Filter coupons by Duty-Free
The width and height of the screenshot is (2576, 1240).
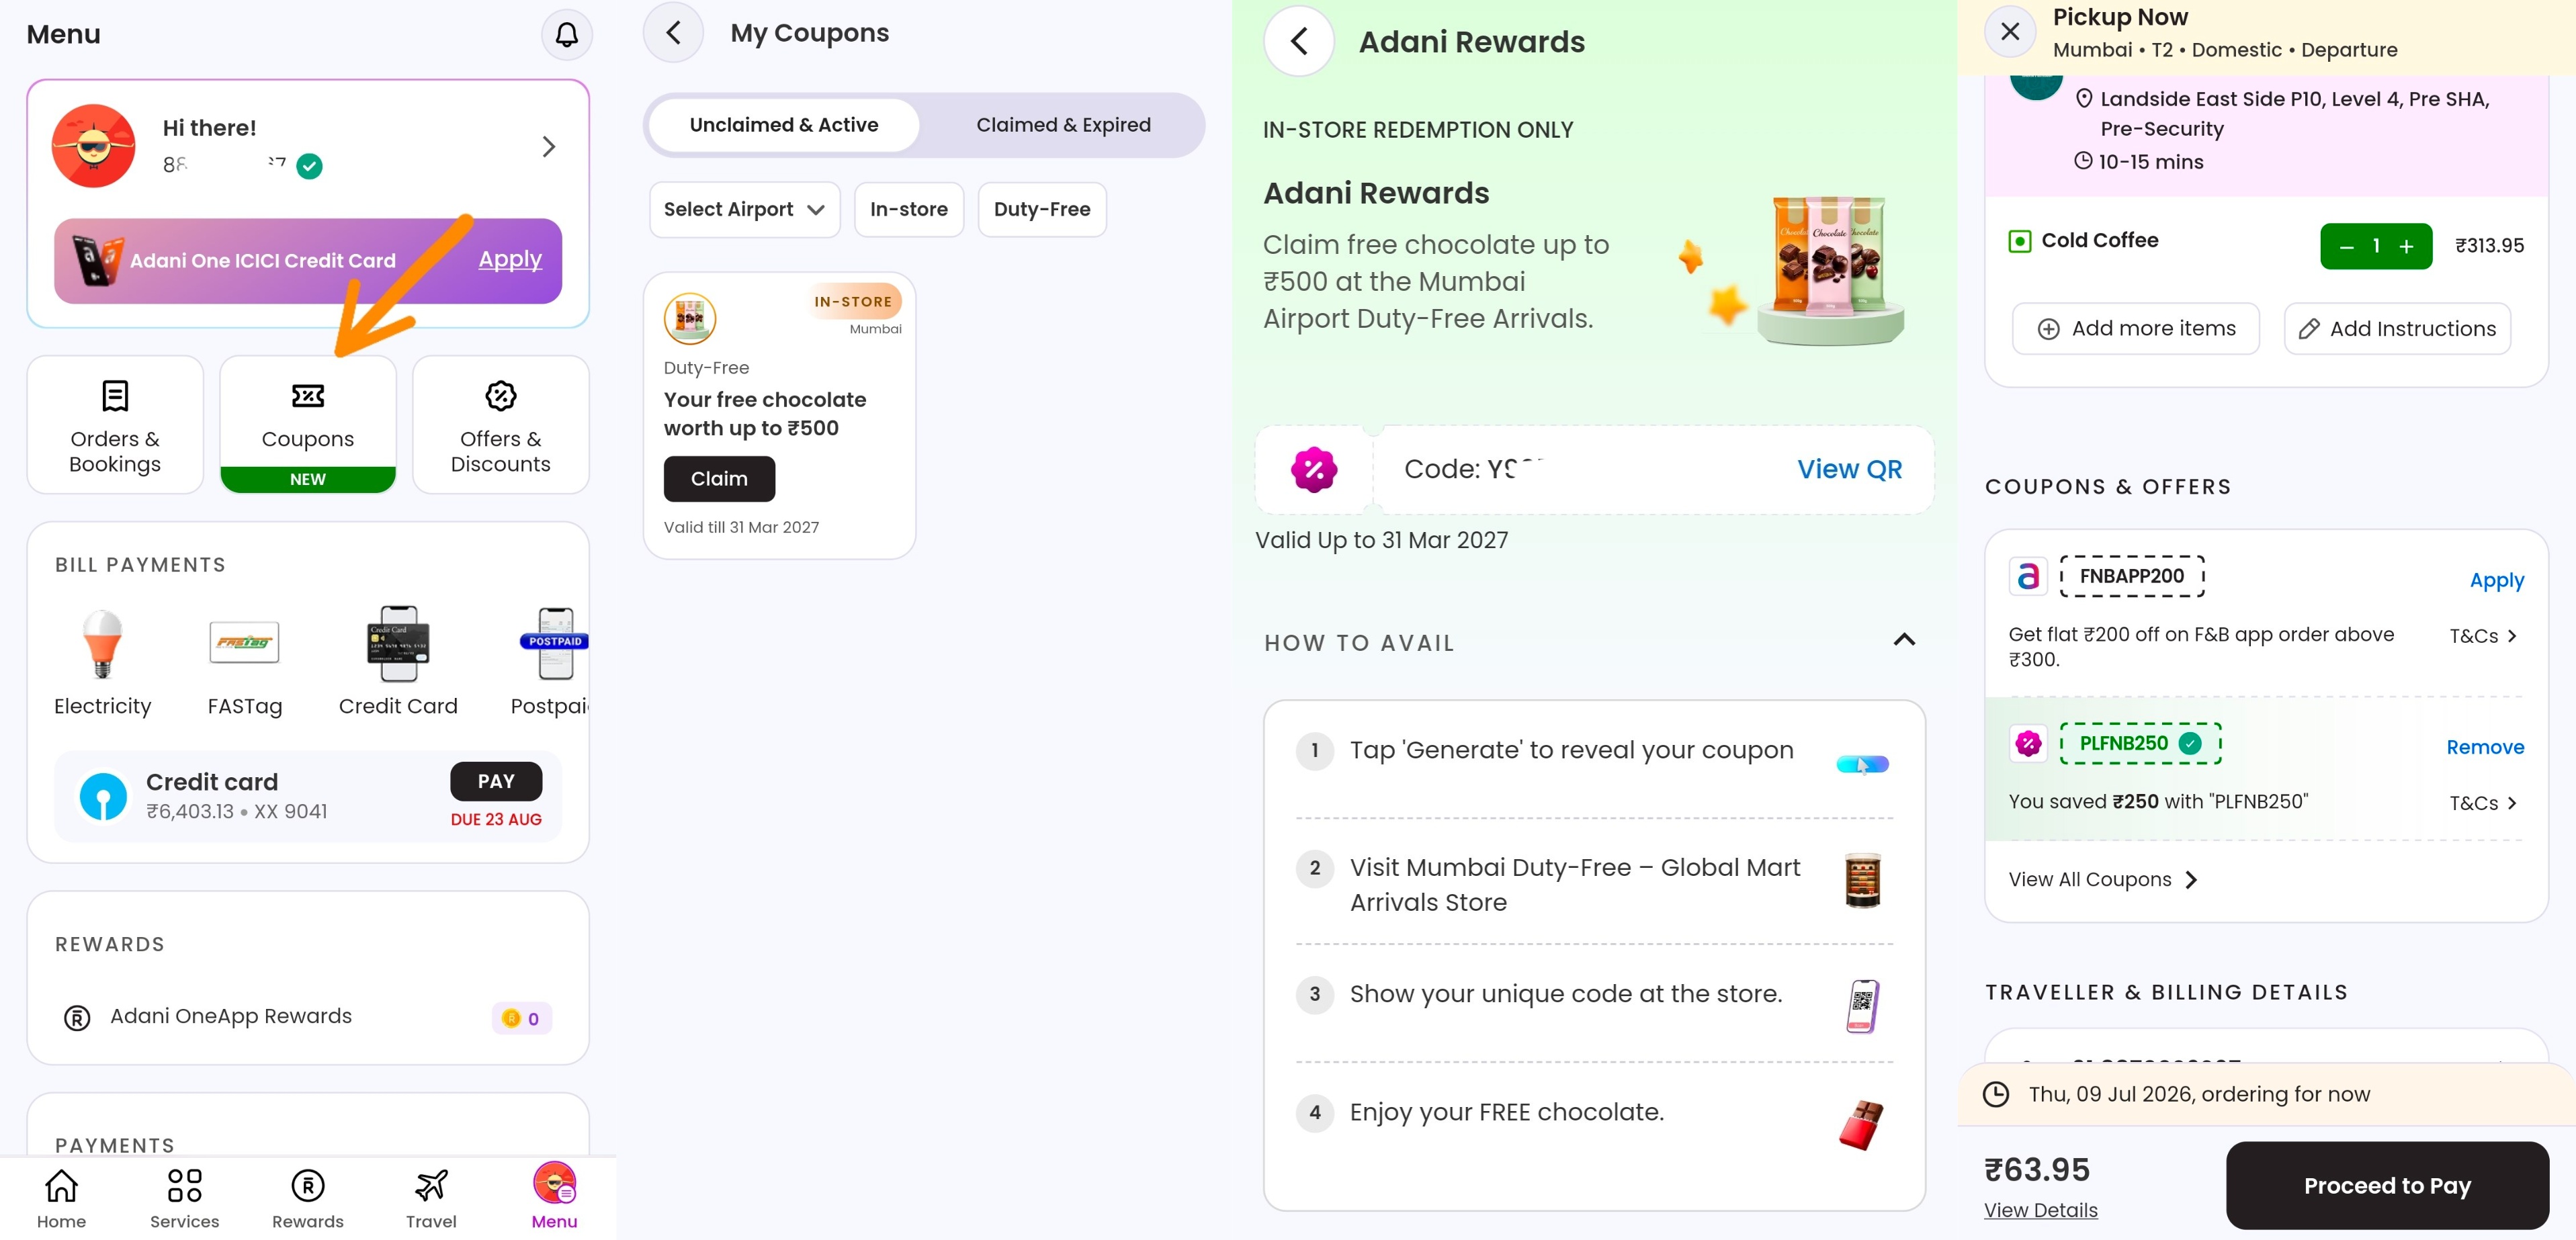coord(1041,209)
